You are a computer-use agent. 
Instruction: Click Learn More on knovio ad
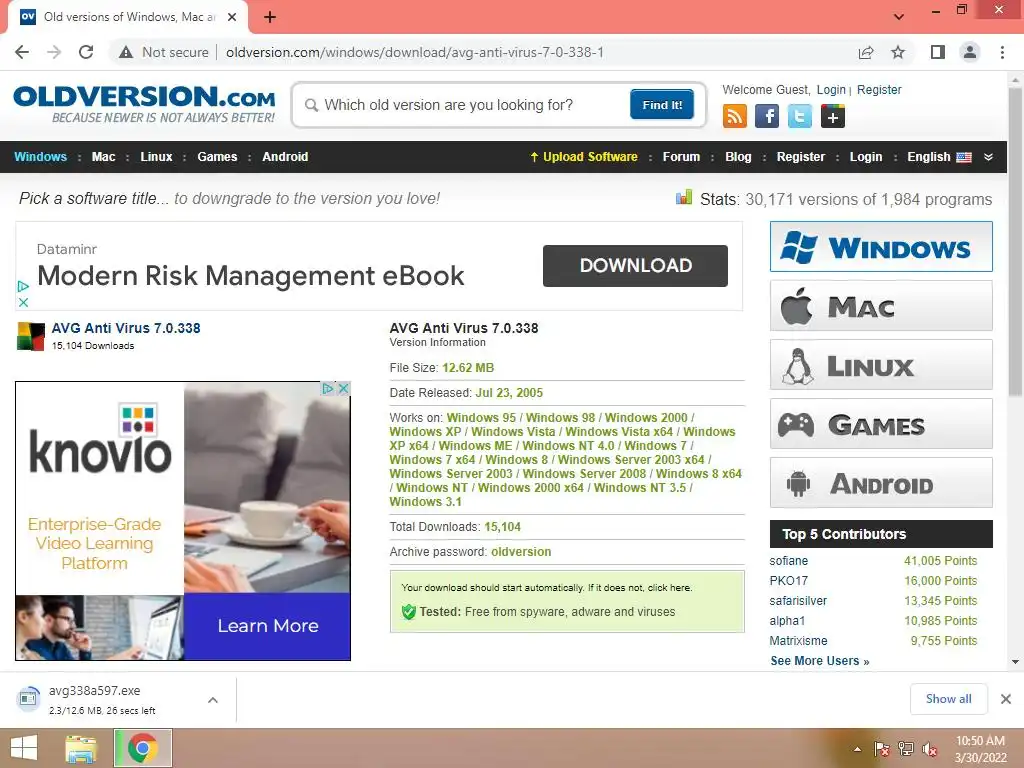(268, 626)
